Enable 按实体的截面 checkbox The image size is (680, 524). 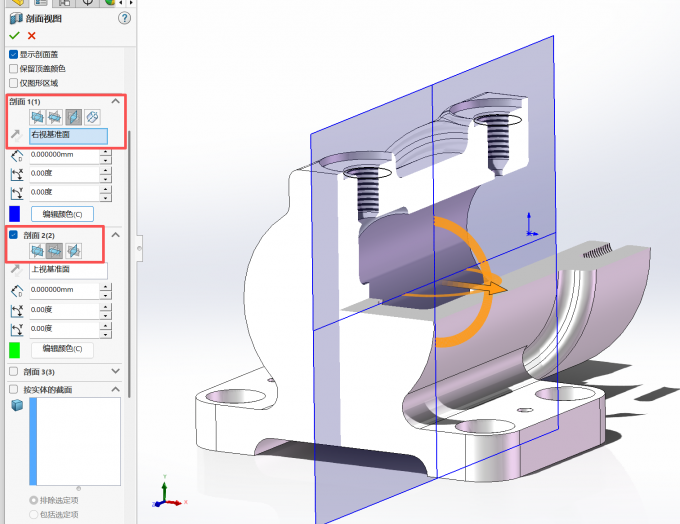(x=13, y=389)
